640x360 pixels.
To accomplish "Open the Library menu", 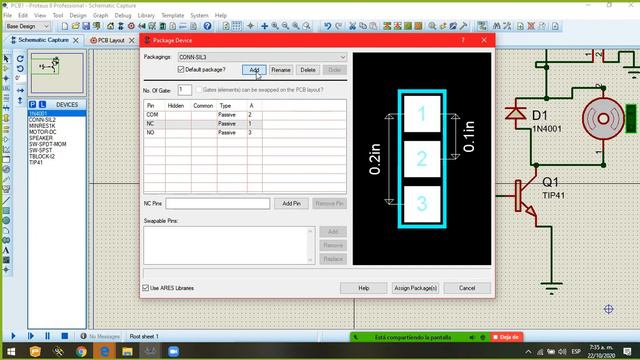I will click(x=146, y=16).
